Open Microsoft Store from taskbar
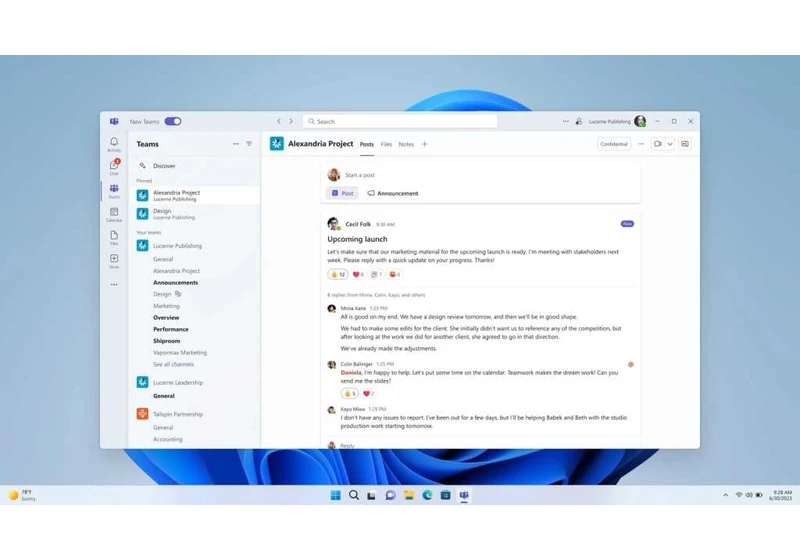 pyautogui.click(x=445, y=495)
